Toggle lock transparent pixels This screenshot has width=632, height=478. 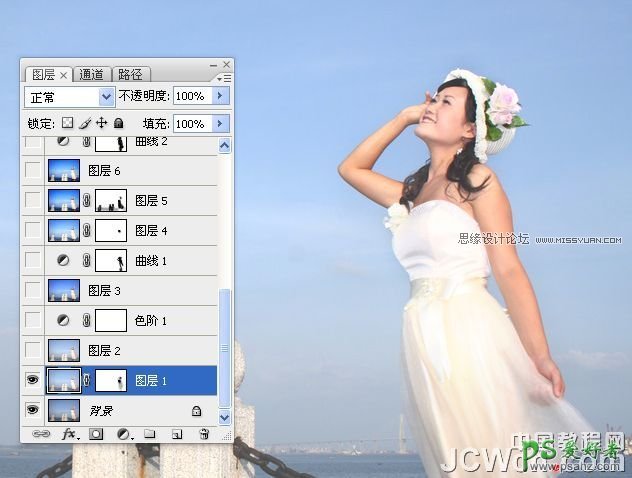[x=68, y=123]
